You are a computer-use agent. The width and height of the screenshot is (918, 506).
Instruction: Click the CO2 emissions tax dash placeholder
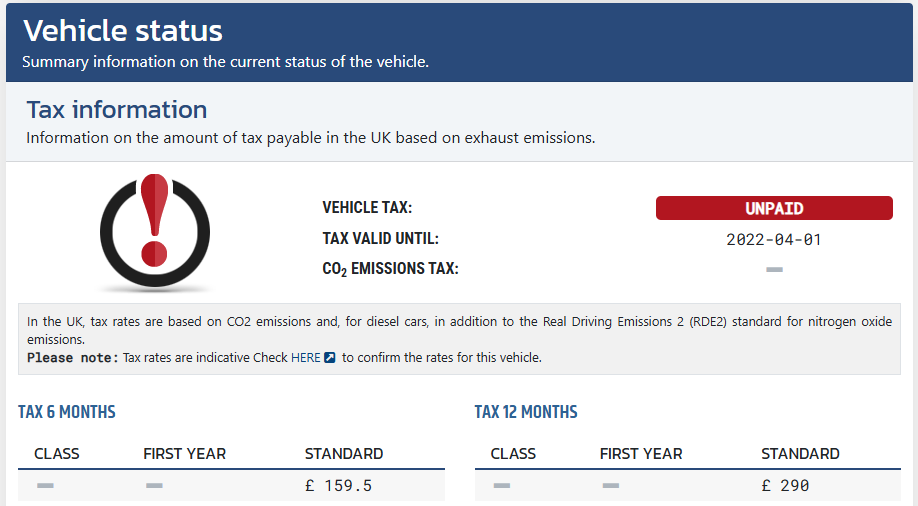tap(774, 269)
